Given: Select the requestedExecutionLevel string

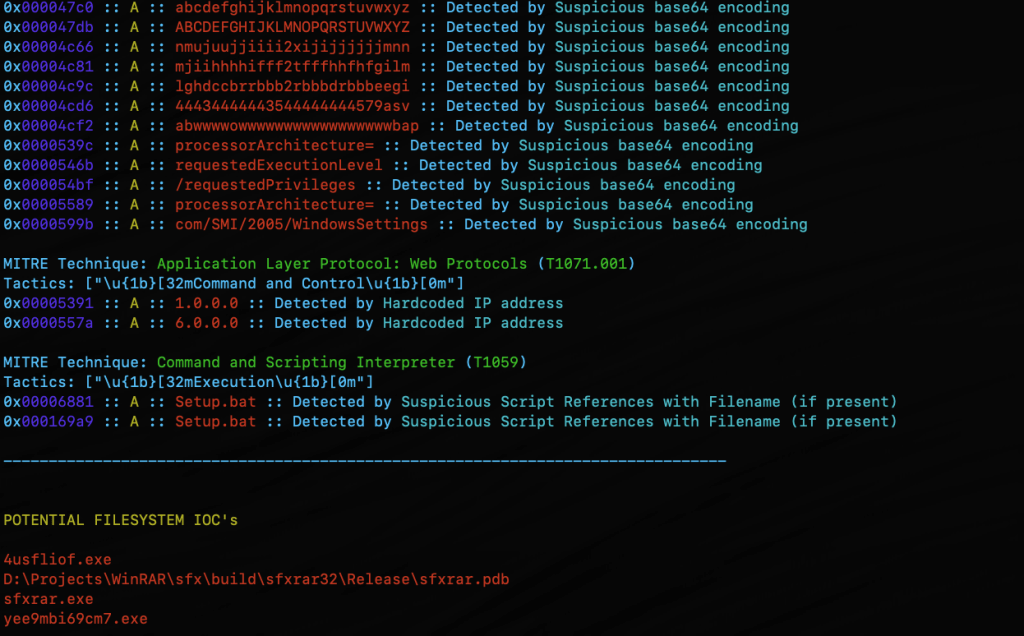Looking at the screenshot, I should 279,165.
